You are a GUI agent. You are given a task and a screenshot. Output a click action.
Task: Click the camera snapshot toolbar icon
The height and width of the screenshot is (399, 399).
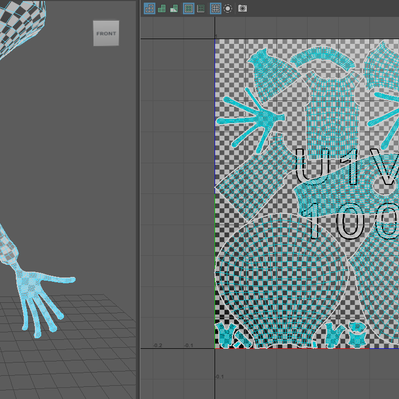point(242,8)
